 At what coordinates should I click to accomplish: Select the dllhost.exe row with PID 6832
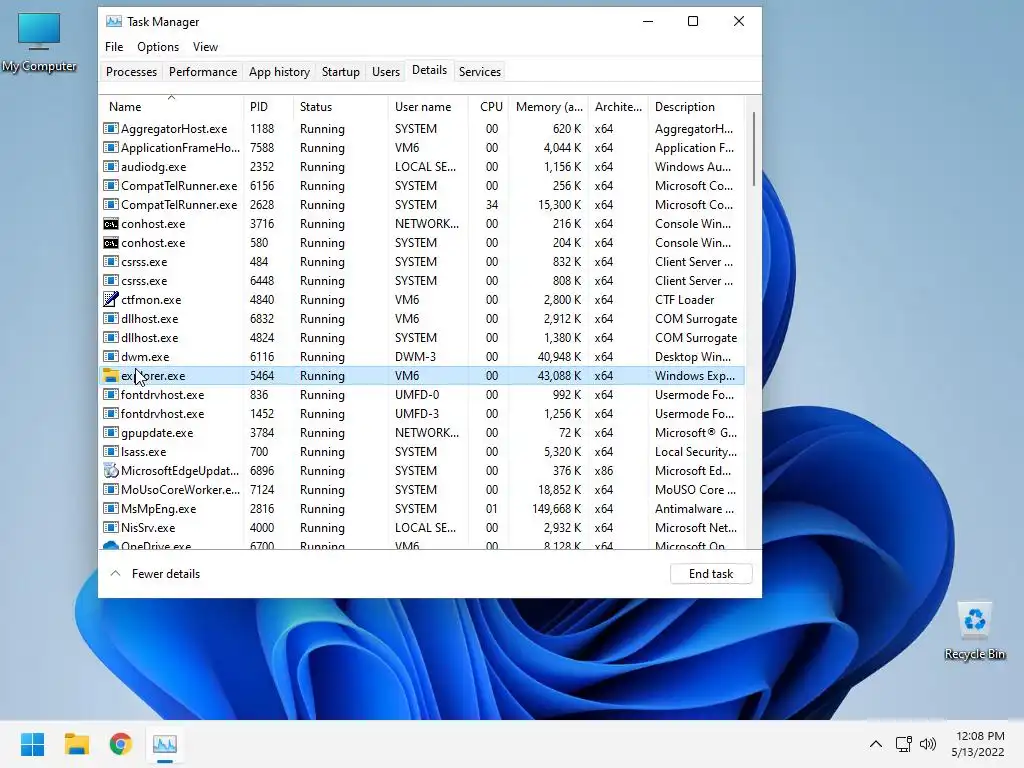(x=422, y=319)
